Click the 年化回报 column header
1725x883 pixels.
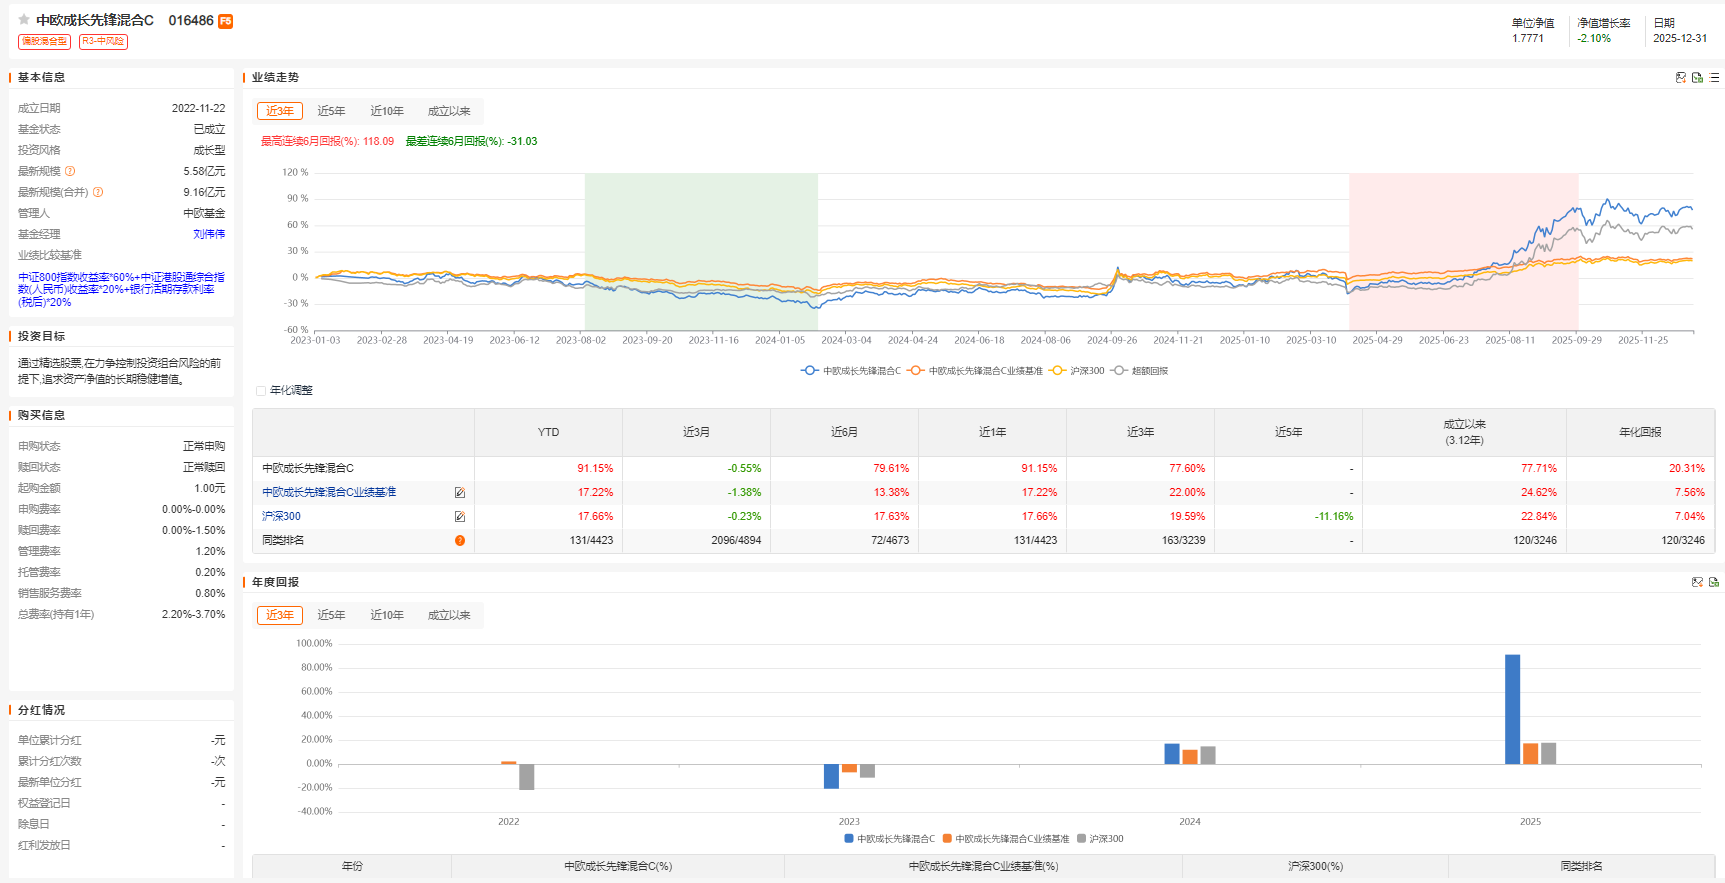pos(1640,432)
